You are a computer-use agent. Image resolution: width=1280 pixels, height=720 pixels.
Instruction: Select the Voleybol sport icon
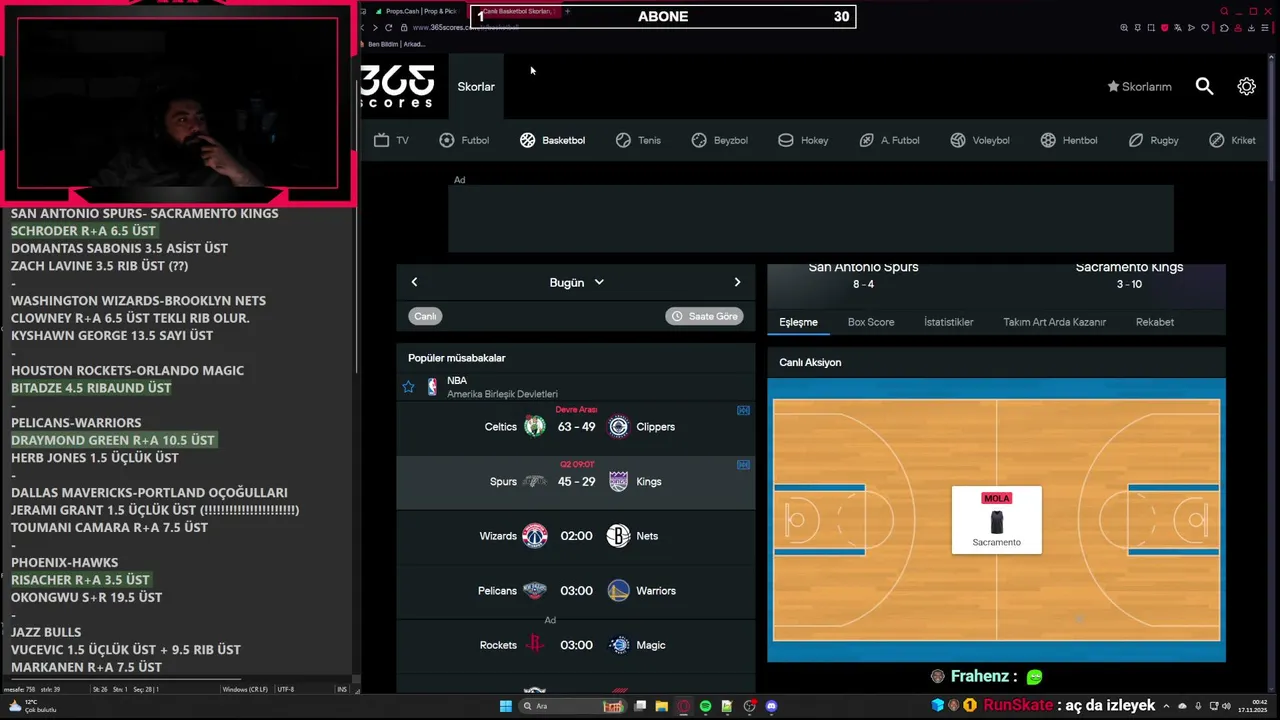(958, 140)
